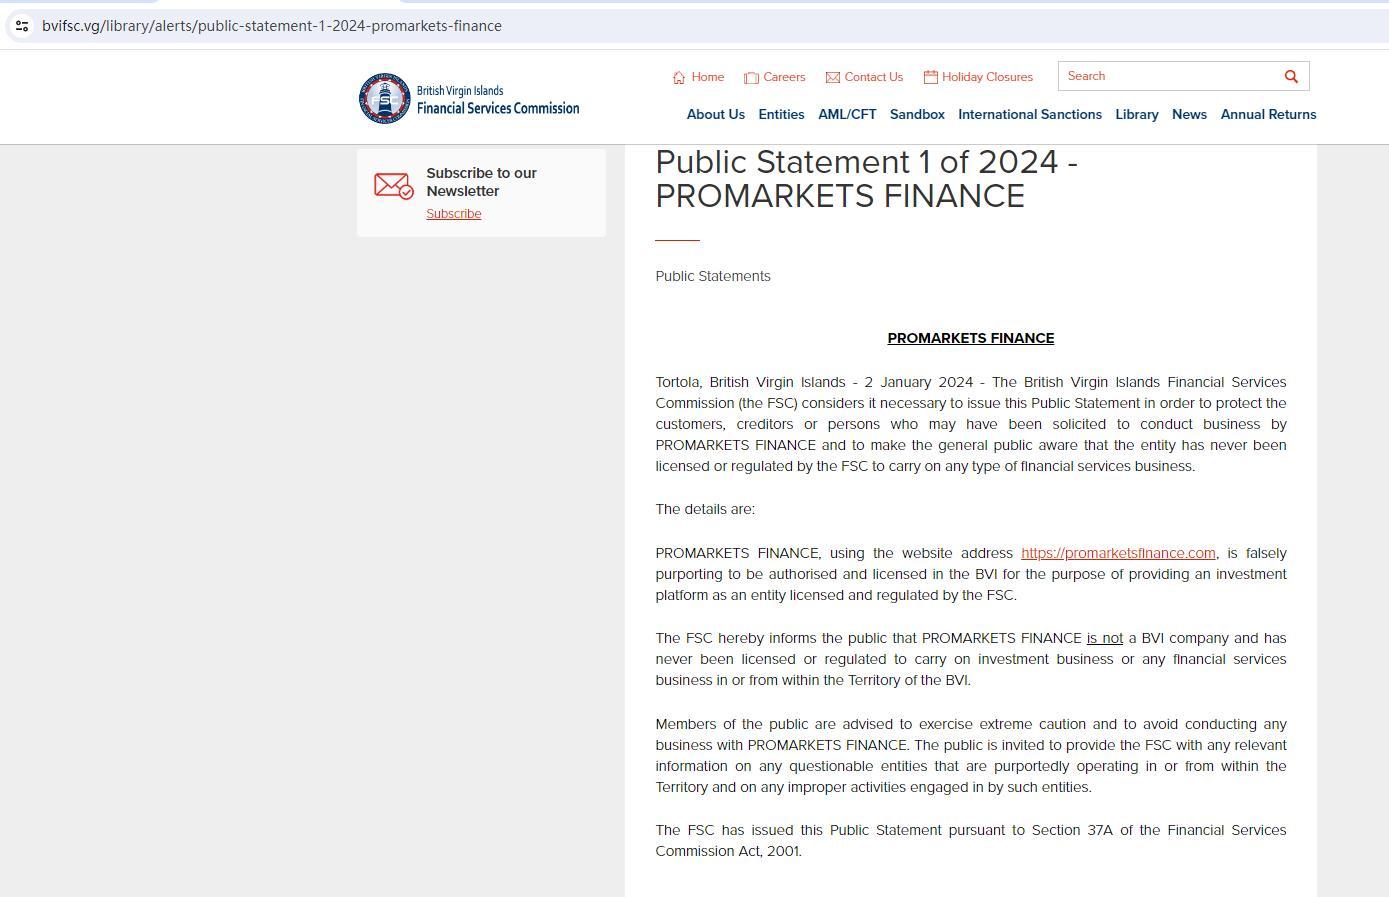Open the Entities menu
Viewport: 1389px width, 897px height.
click(x=781, y=114)
